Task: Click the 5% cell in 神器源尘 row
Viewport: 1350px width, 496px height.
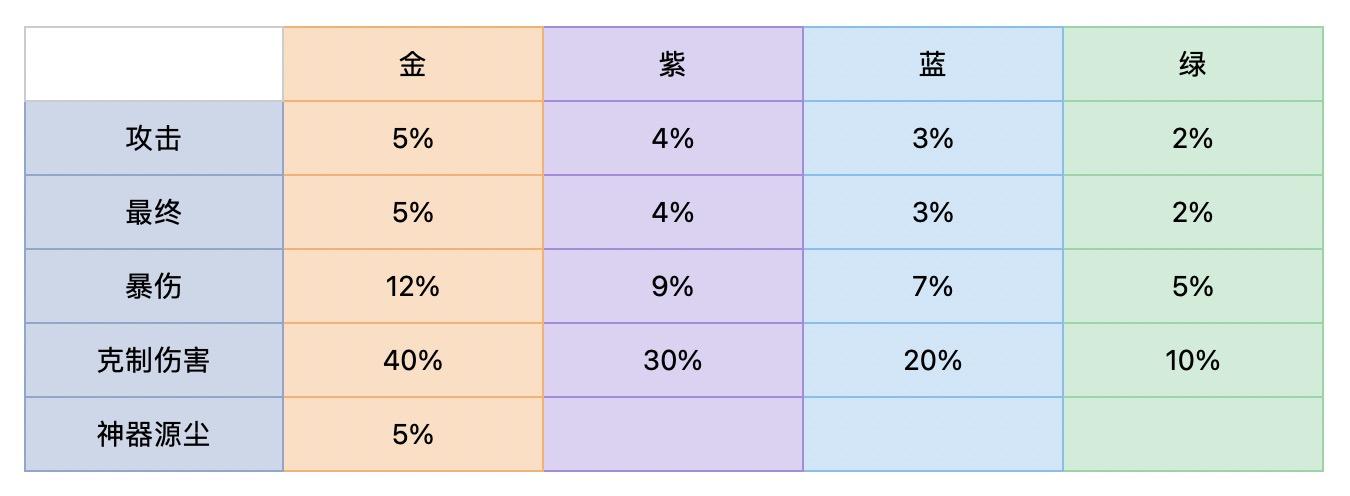Action: click(413, 434)
